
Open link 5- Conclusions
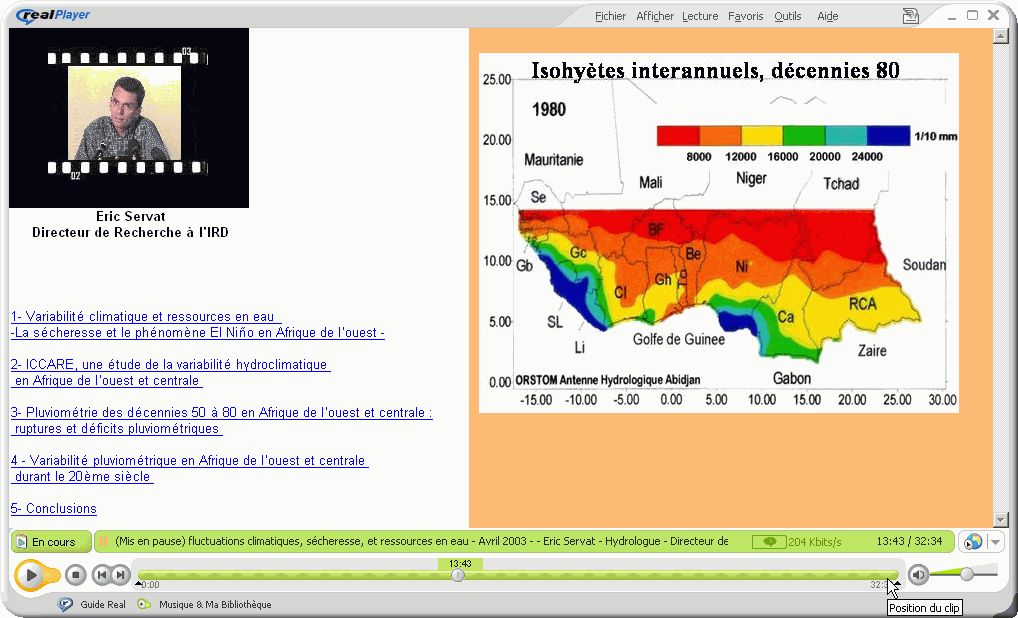click(54, 509)
